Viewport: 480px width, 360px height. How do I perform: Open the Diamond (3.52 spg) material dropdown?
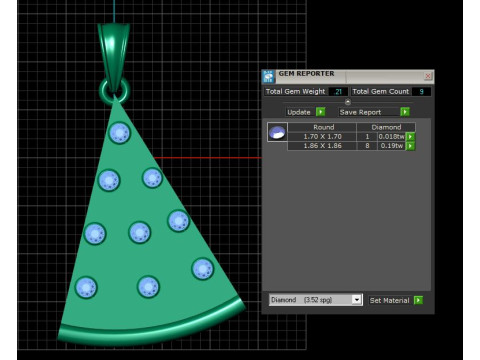[x=357, y=300]
